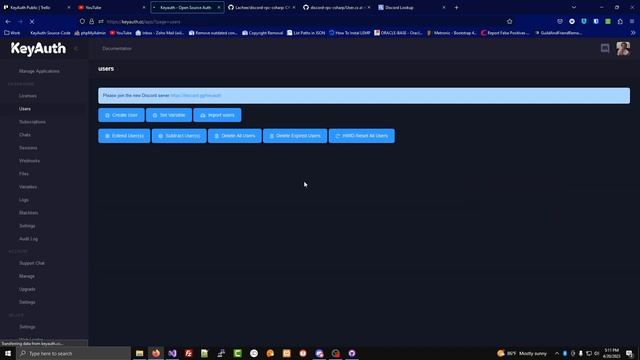640x360 pixels.
Task: Open Visual Studio from the taskbar
Action: pos(172,353)
